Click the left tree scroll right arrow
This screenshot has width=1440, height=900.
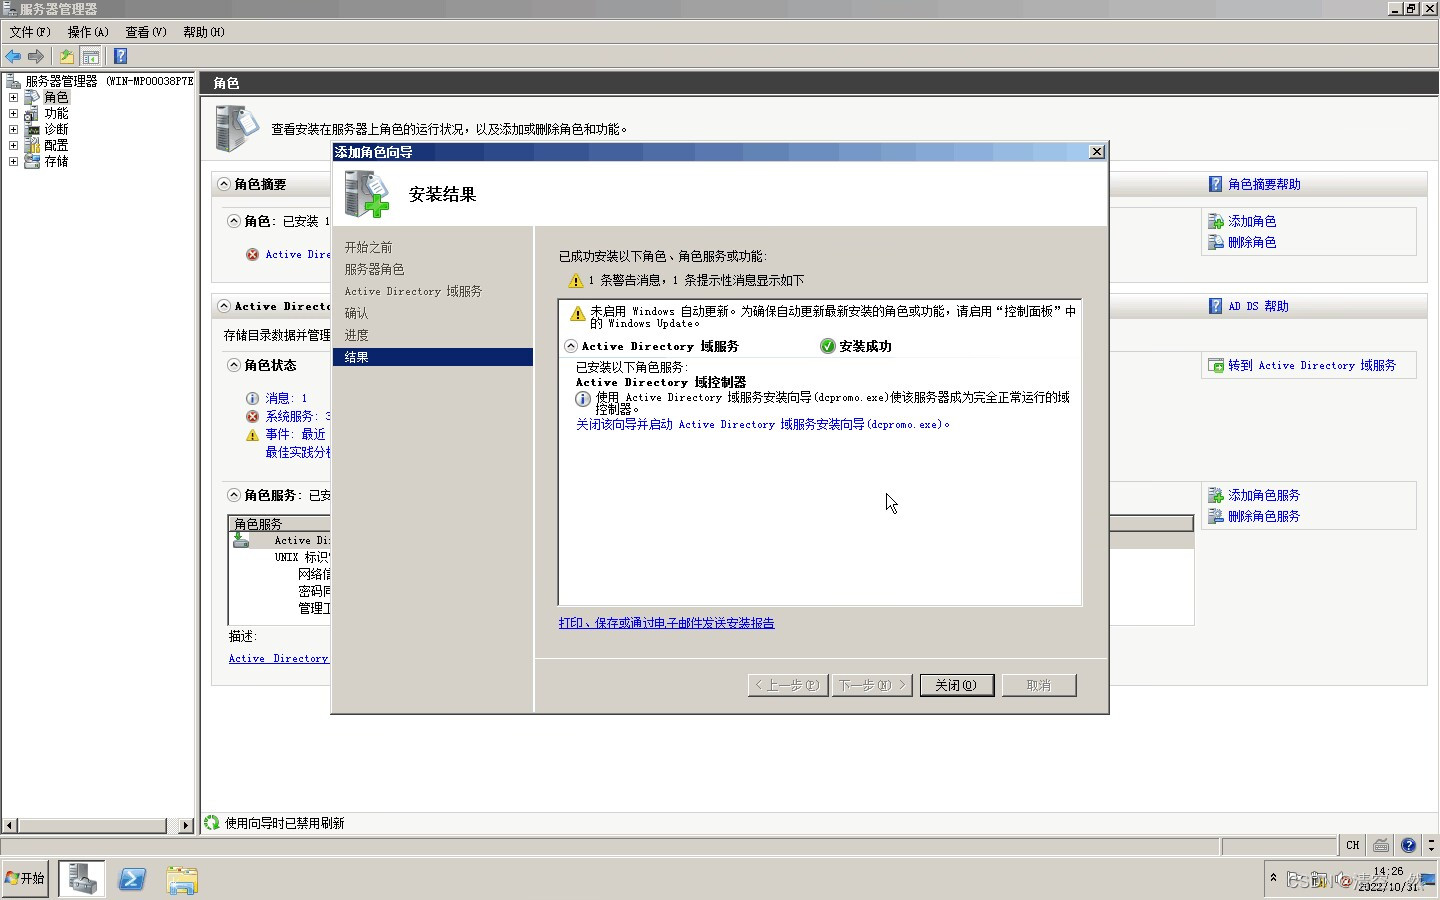pos(186,826)
